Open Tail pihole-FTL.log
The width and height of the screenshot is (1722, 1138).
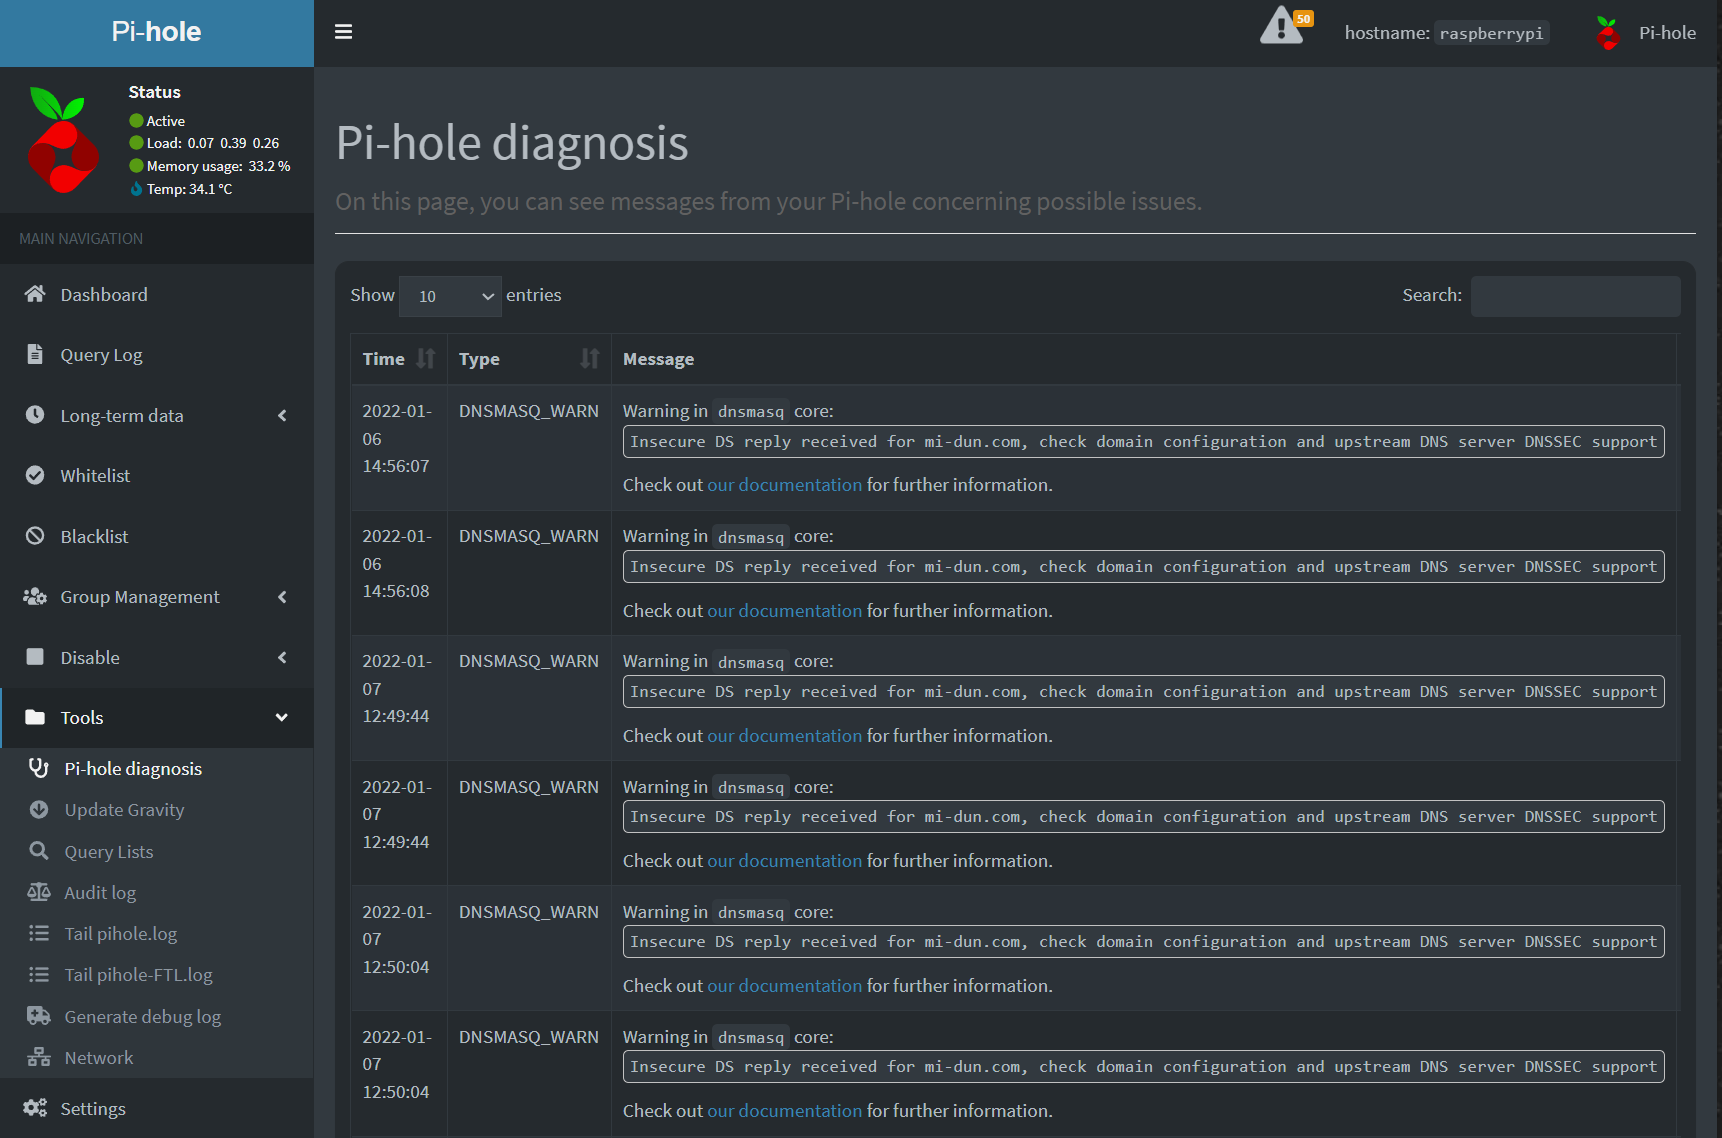pyautogui.click(x=138, y=974)
